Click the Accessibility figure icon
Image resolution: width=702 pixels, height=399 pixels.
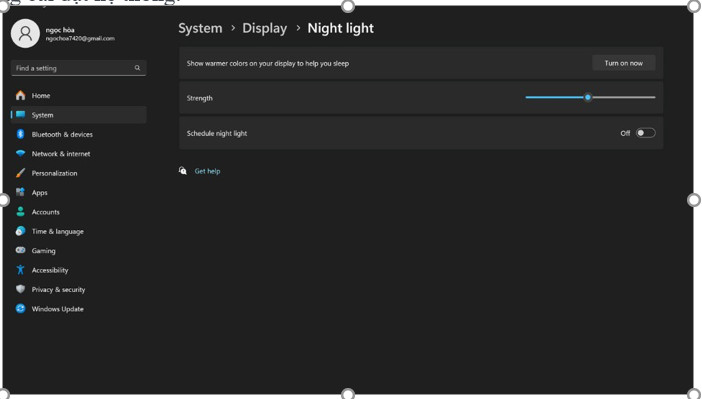point(20,270)
